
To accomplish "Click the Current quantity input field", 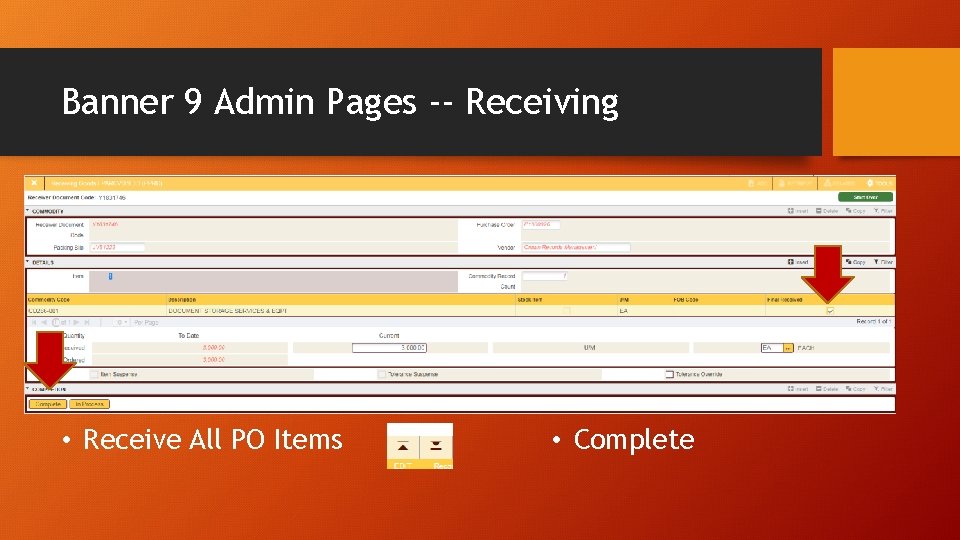I will 389,348.
